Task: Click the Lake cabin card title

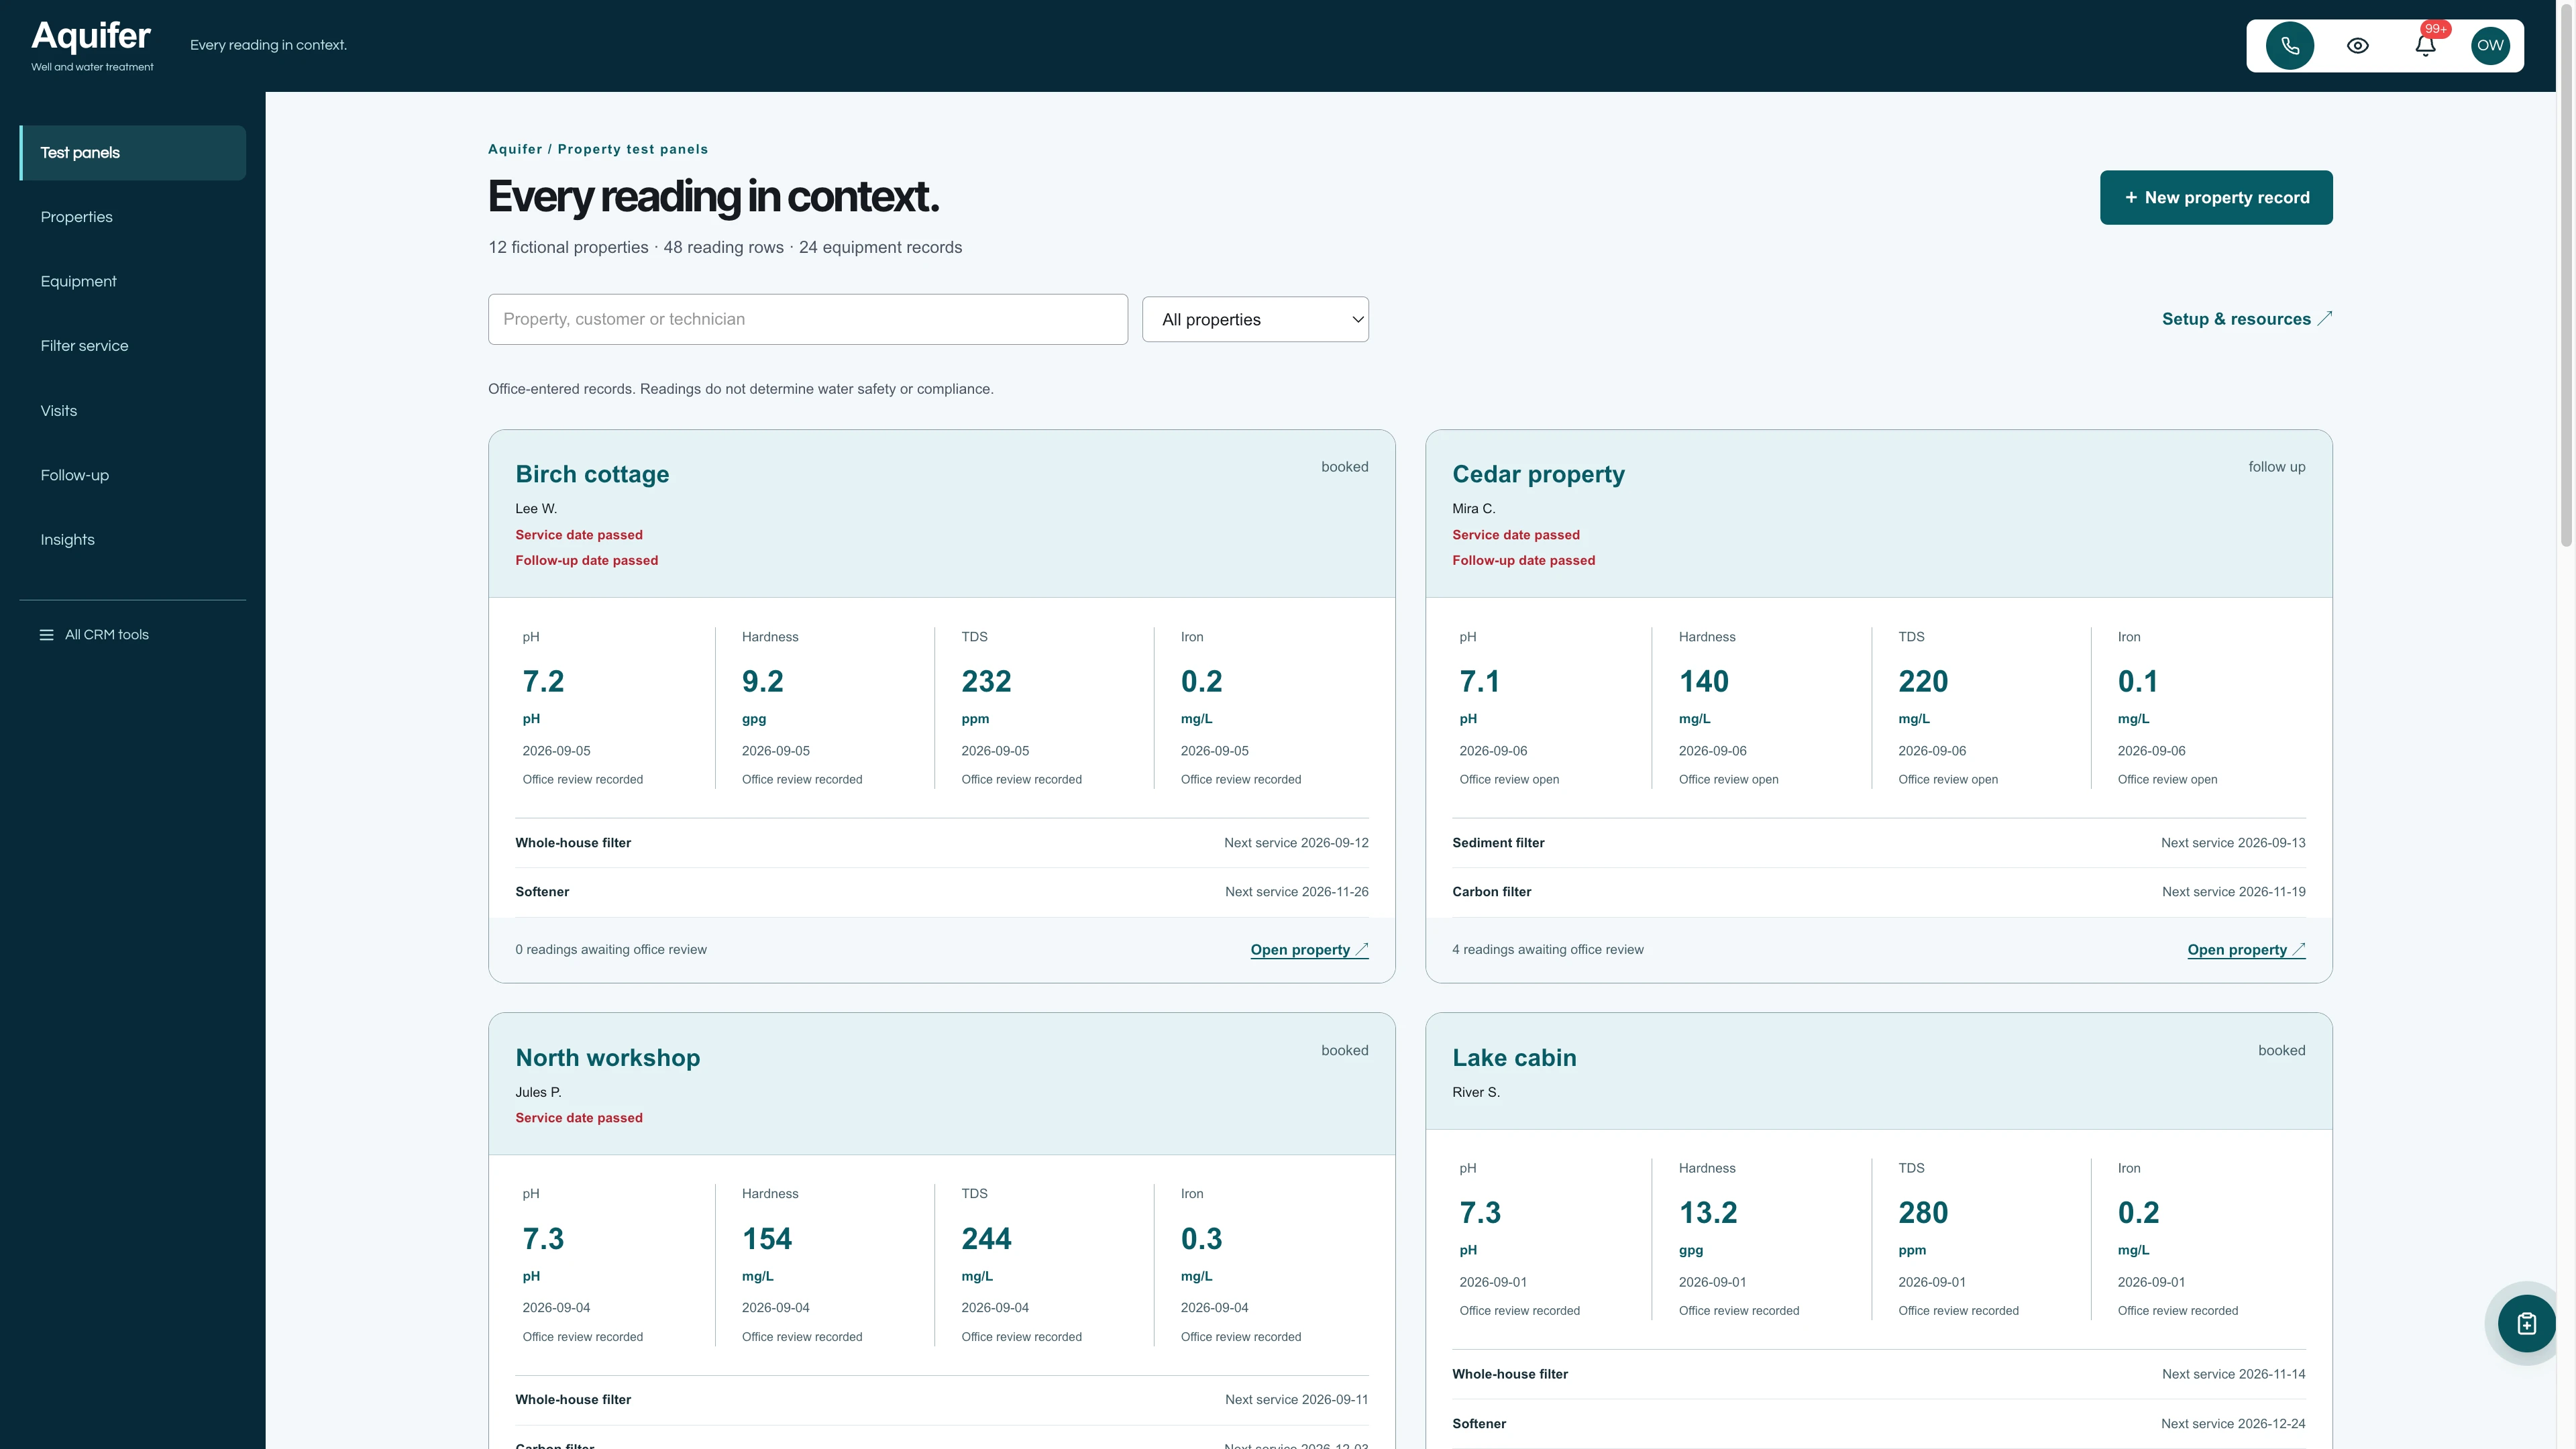Action: click(x=1514, y=1058)
